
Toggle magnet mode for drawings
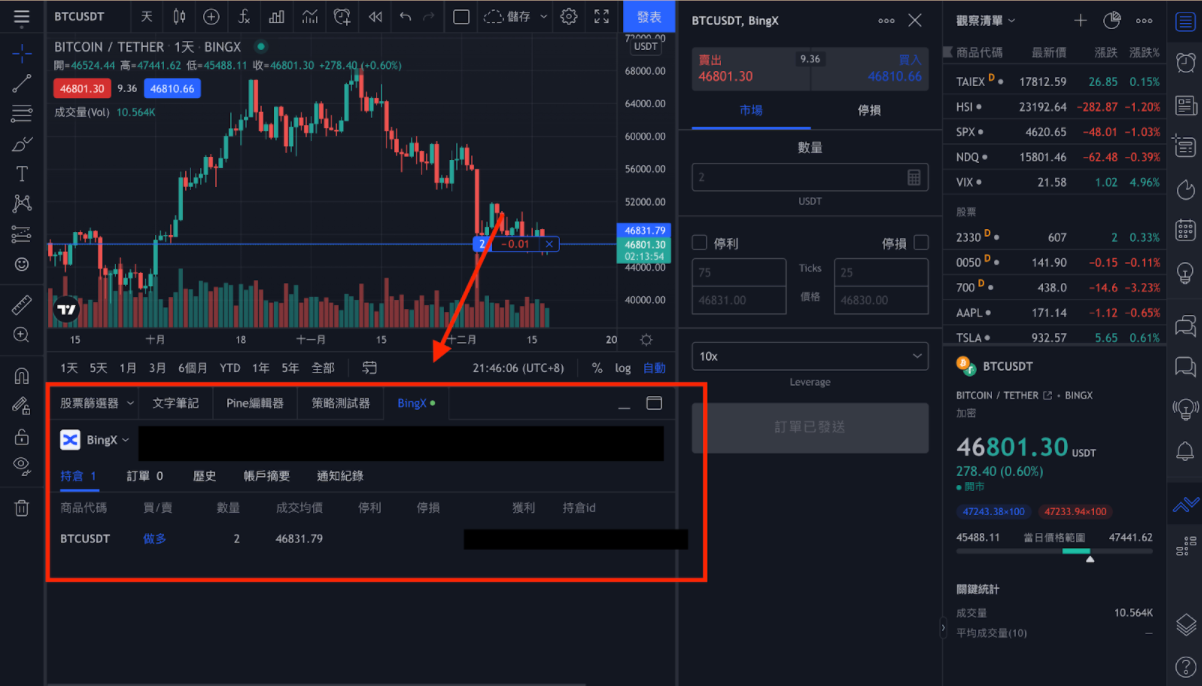[21, 376]
